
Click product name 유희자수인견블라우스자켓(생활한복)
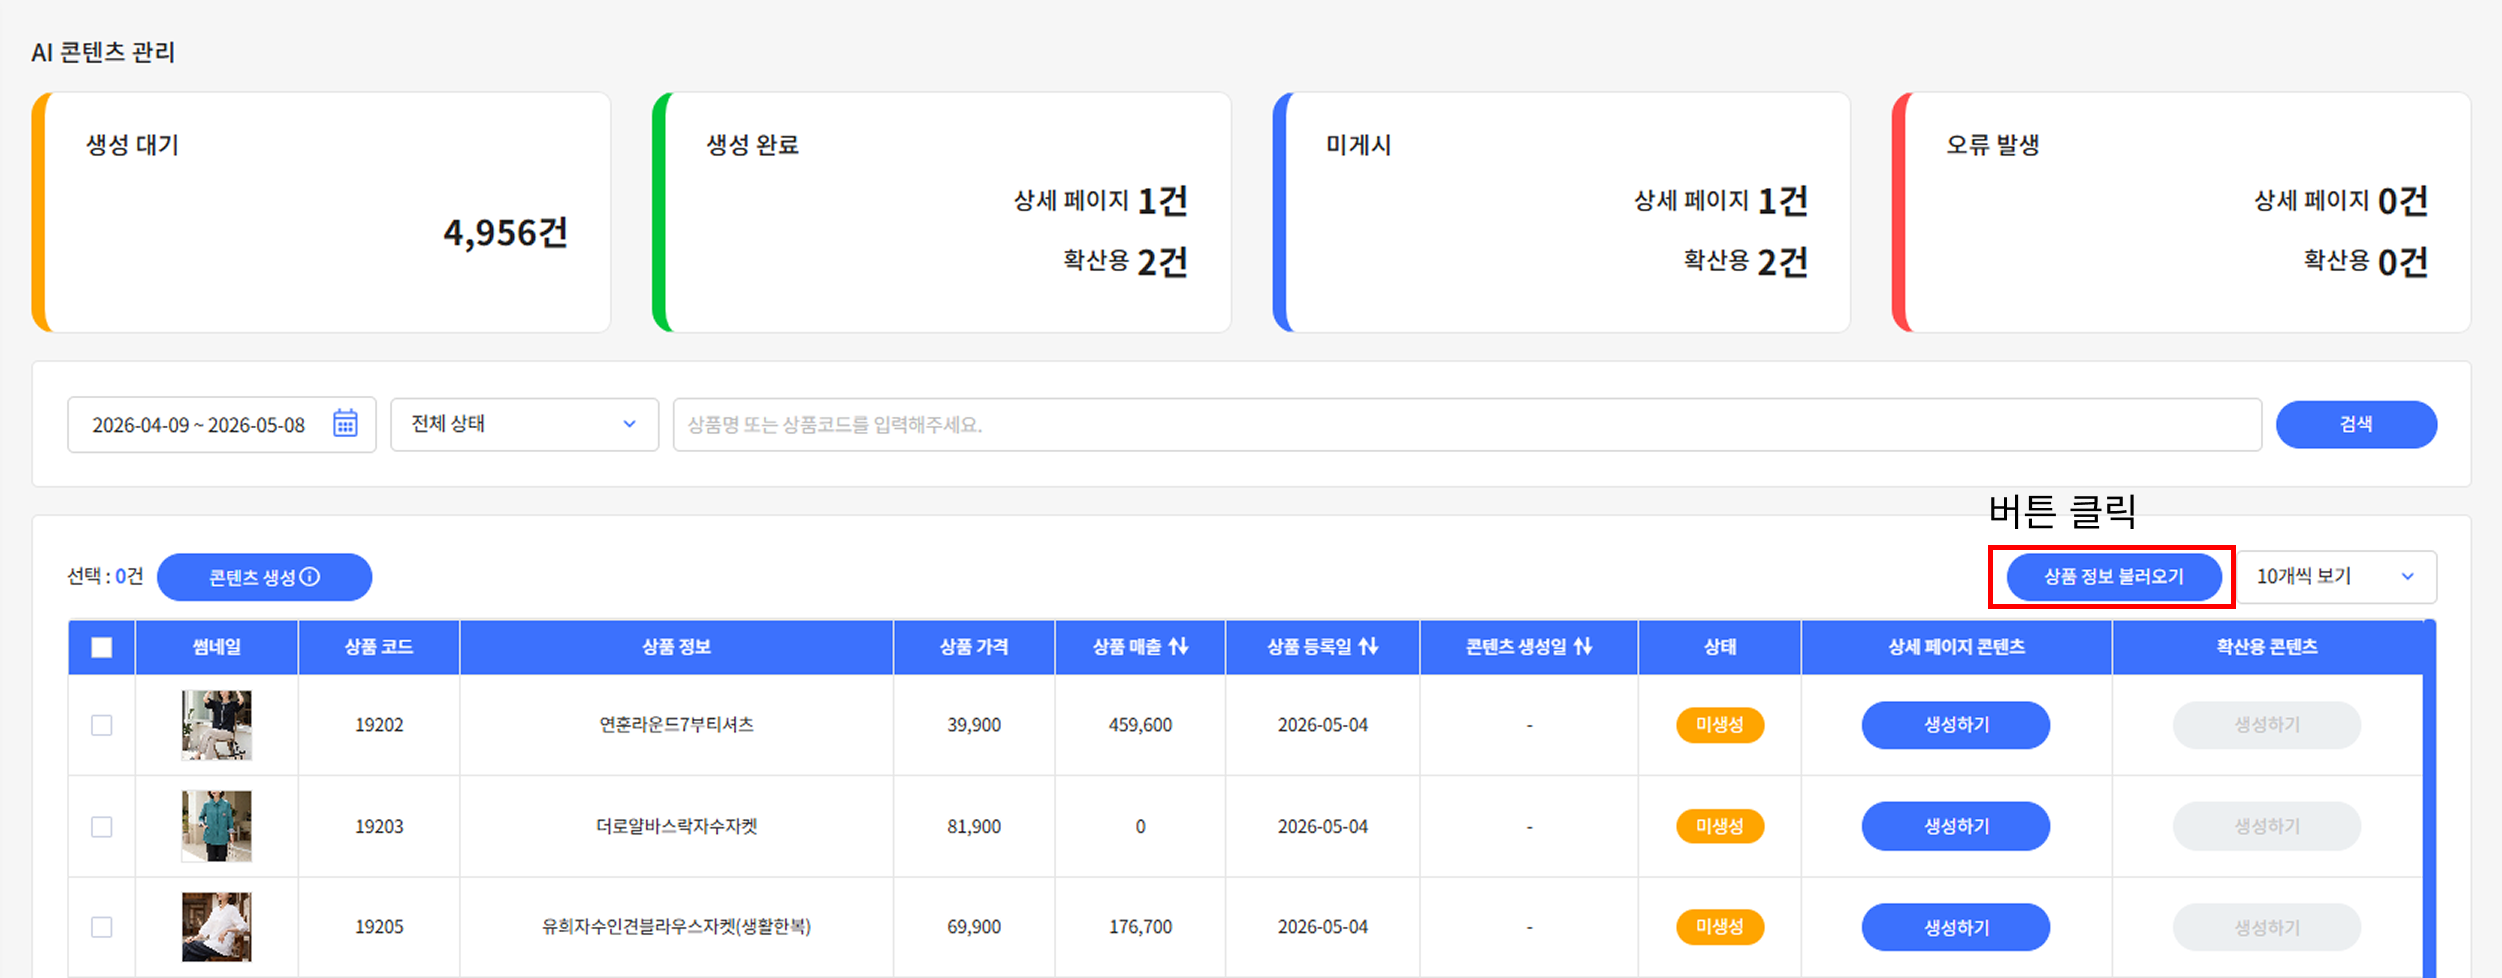pos(676,927)
